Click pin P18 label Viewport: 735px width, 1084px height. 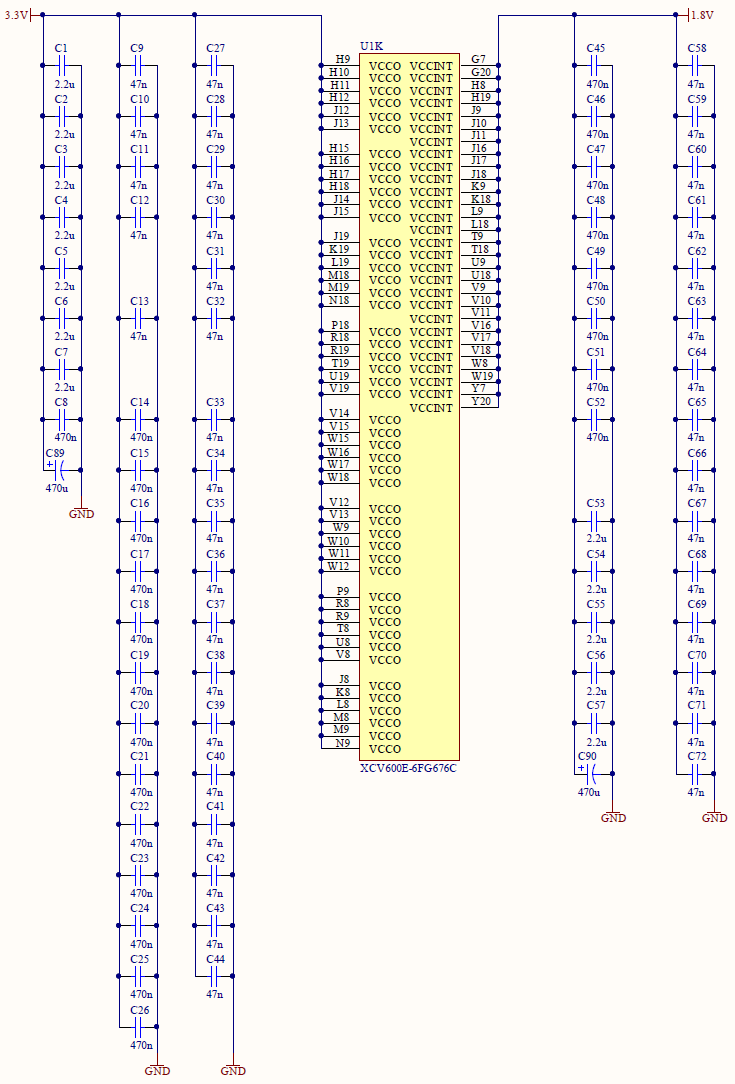(340, 325)
